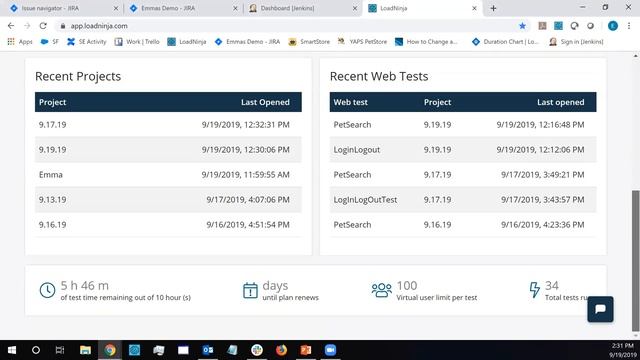Click the page vertical scrollbar thumb
This screenshot has height=360, width=640.
click(x=636, y=260)
